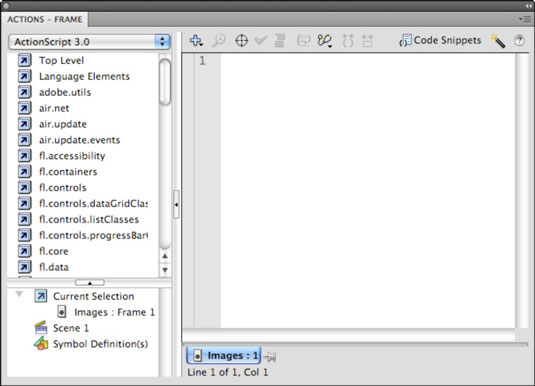Open the panel options menu icon
535x386 pixels.
[525, 19]
